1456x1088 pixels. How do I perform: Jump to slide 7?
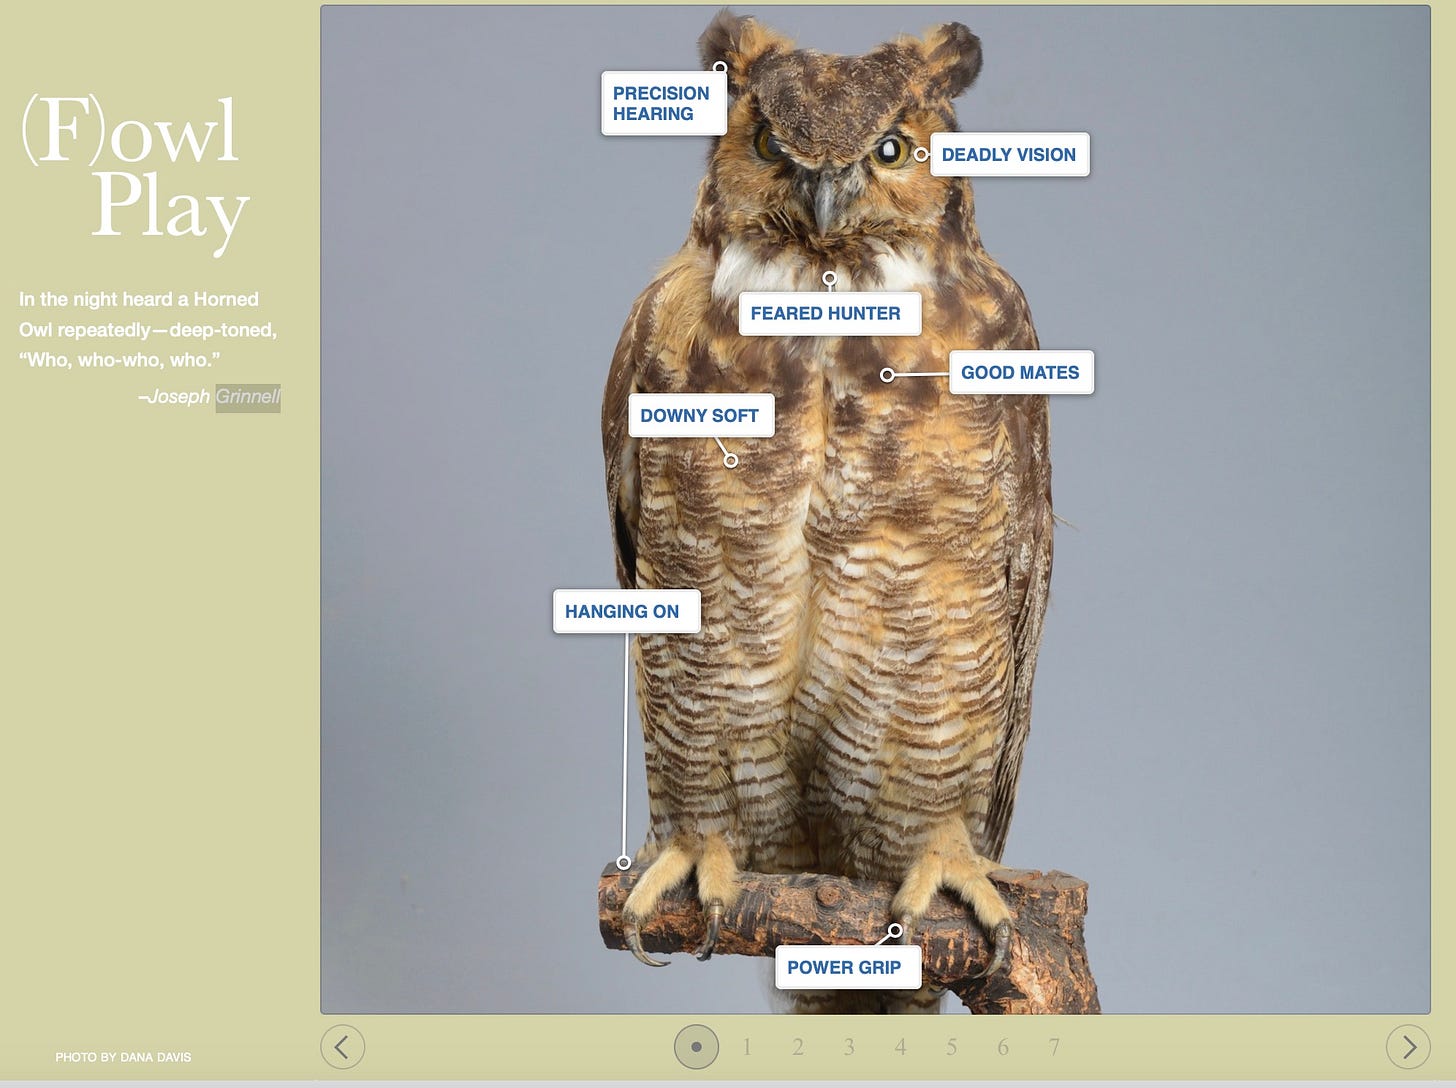tap(1054, 1047)
